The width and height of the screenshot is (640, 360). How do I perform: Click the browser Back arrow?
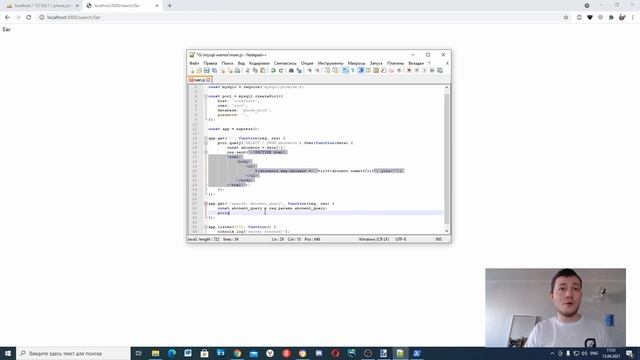point(7,18)
